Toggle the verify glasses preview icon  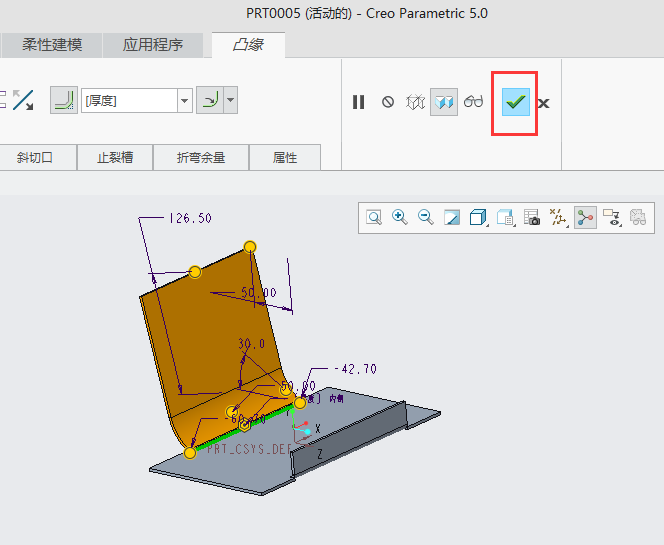[x=474, y=102]
